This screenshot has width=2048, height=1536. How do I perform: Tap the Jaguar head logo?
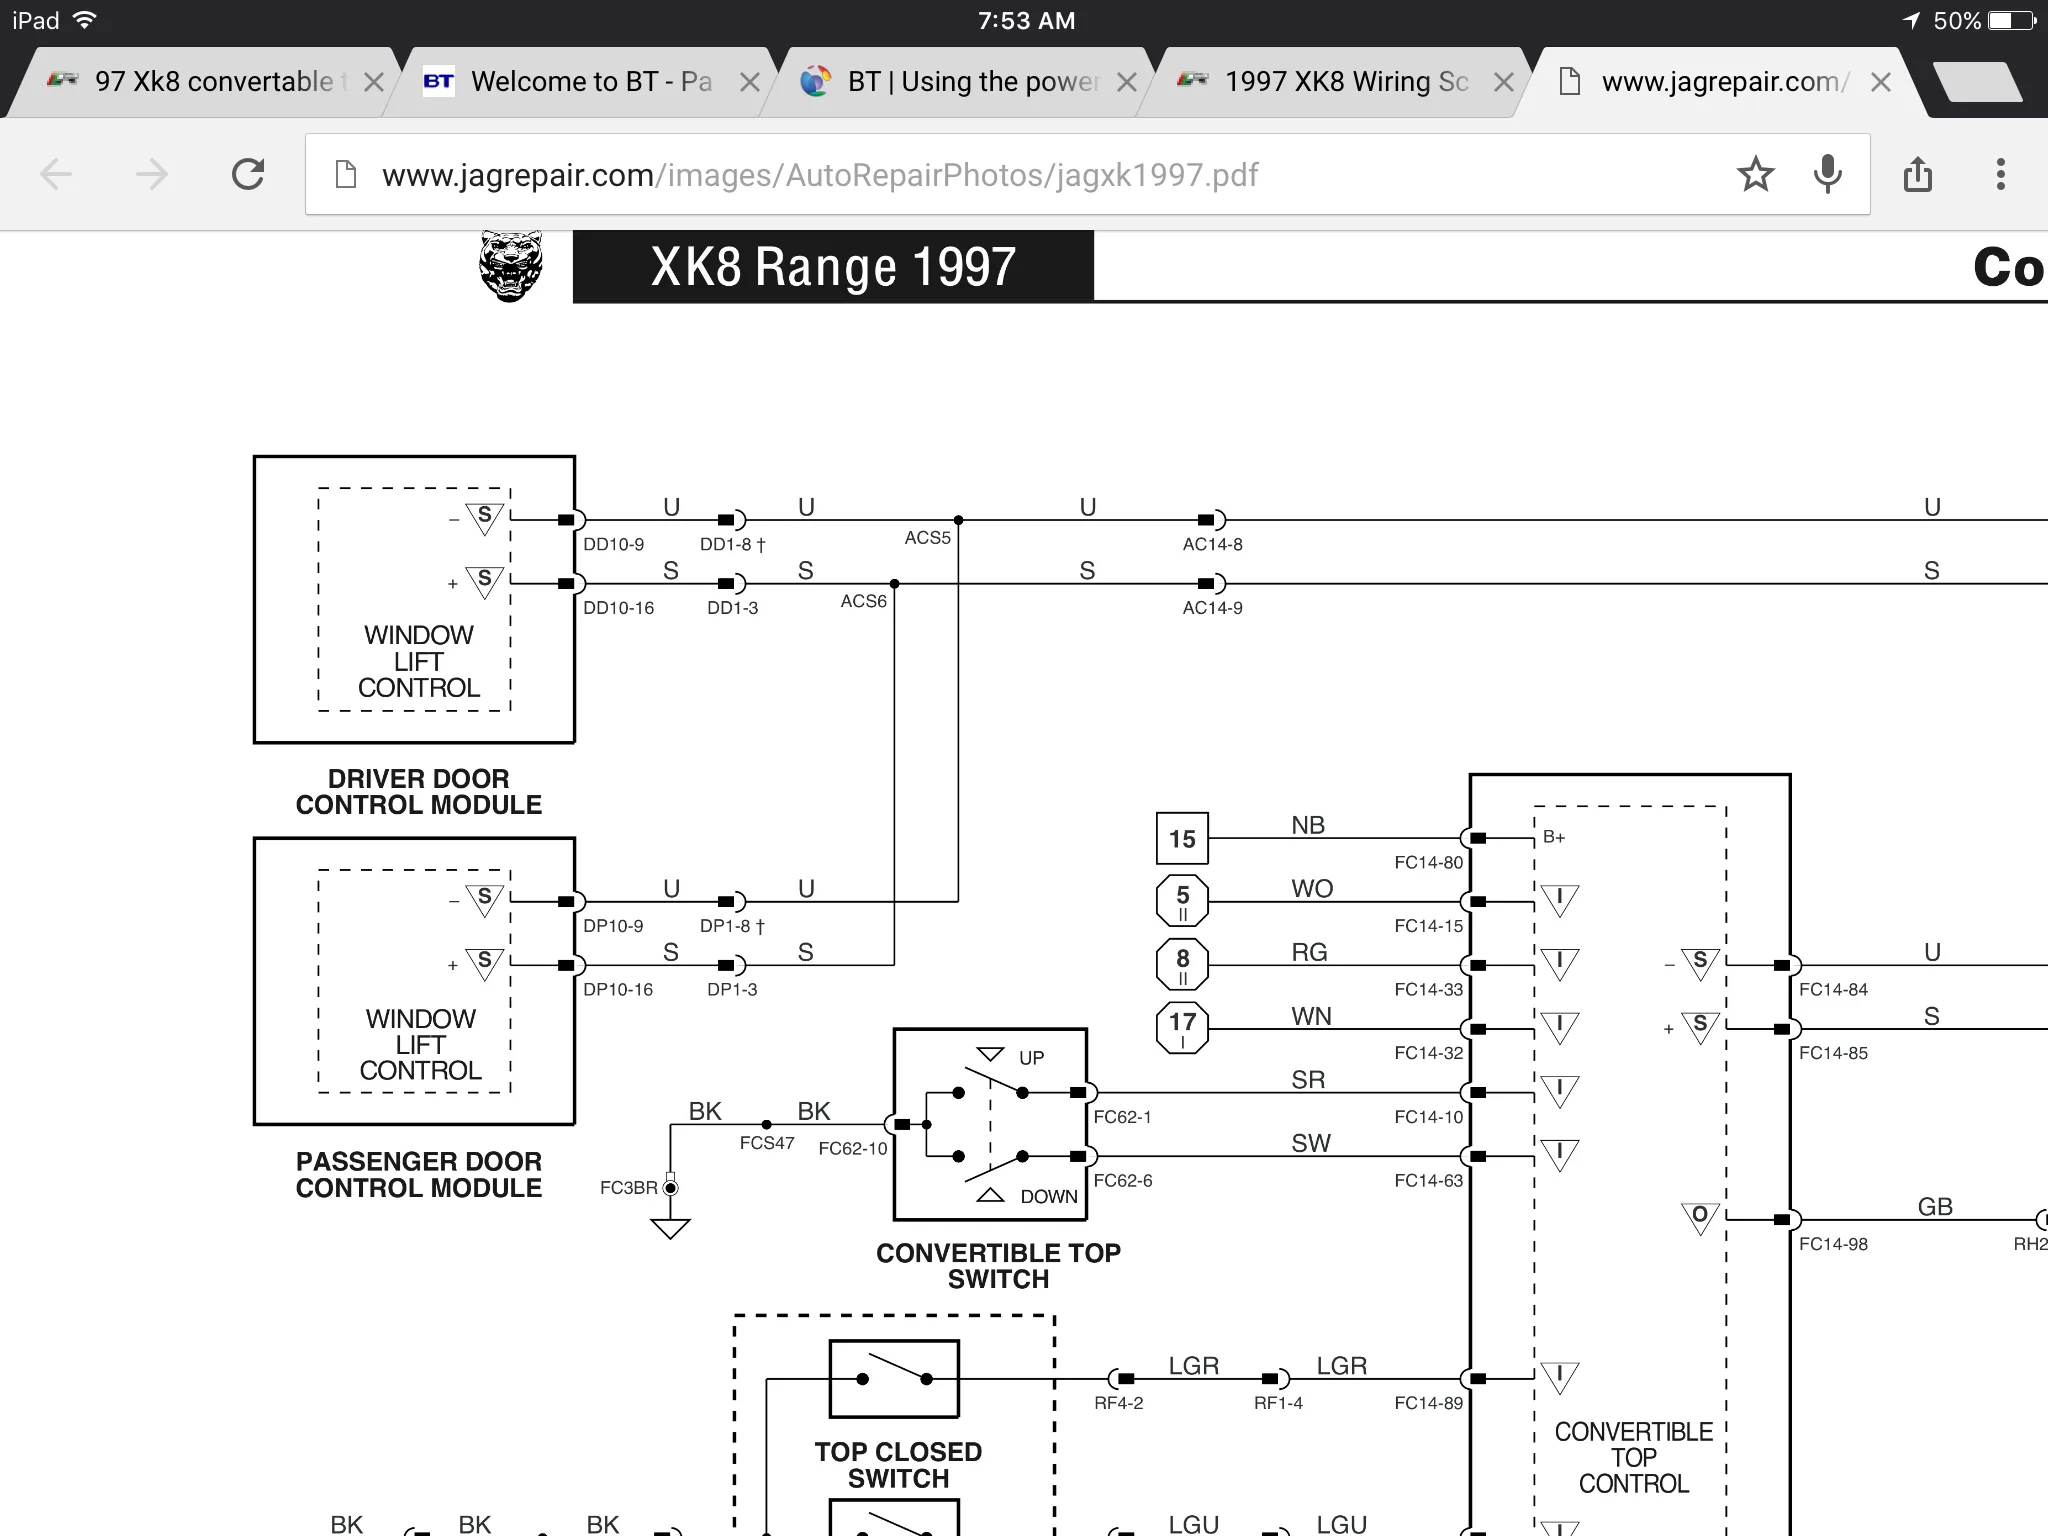click(x=511, y=266)
